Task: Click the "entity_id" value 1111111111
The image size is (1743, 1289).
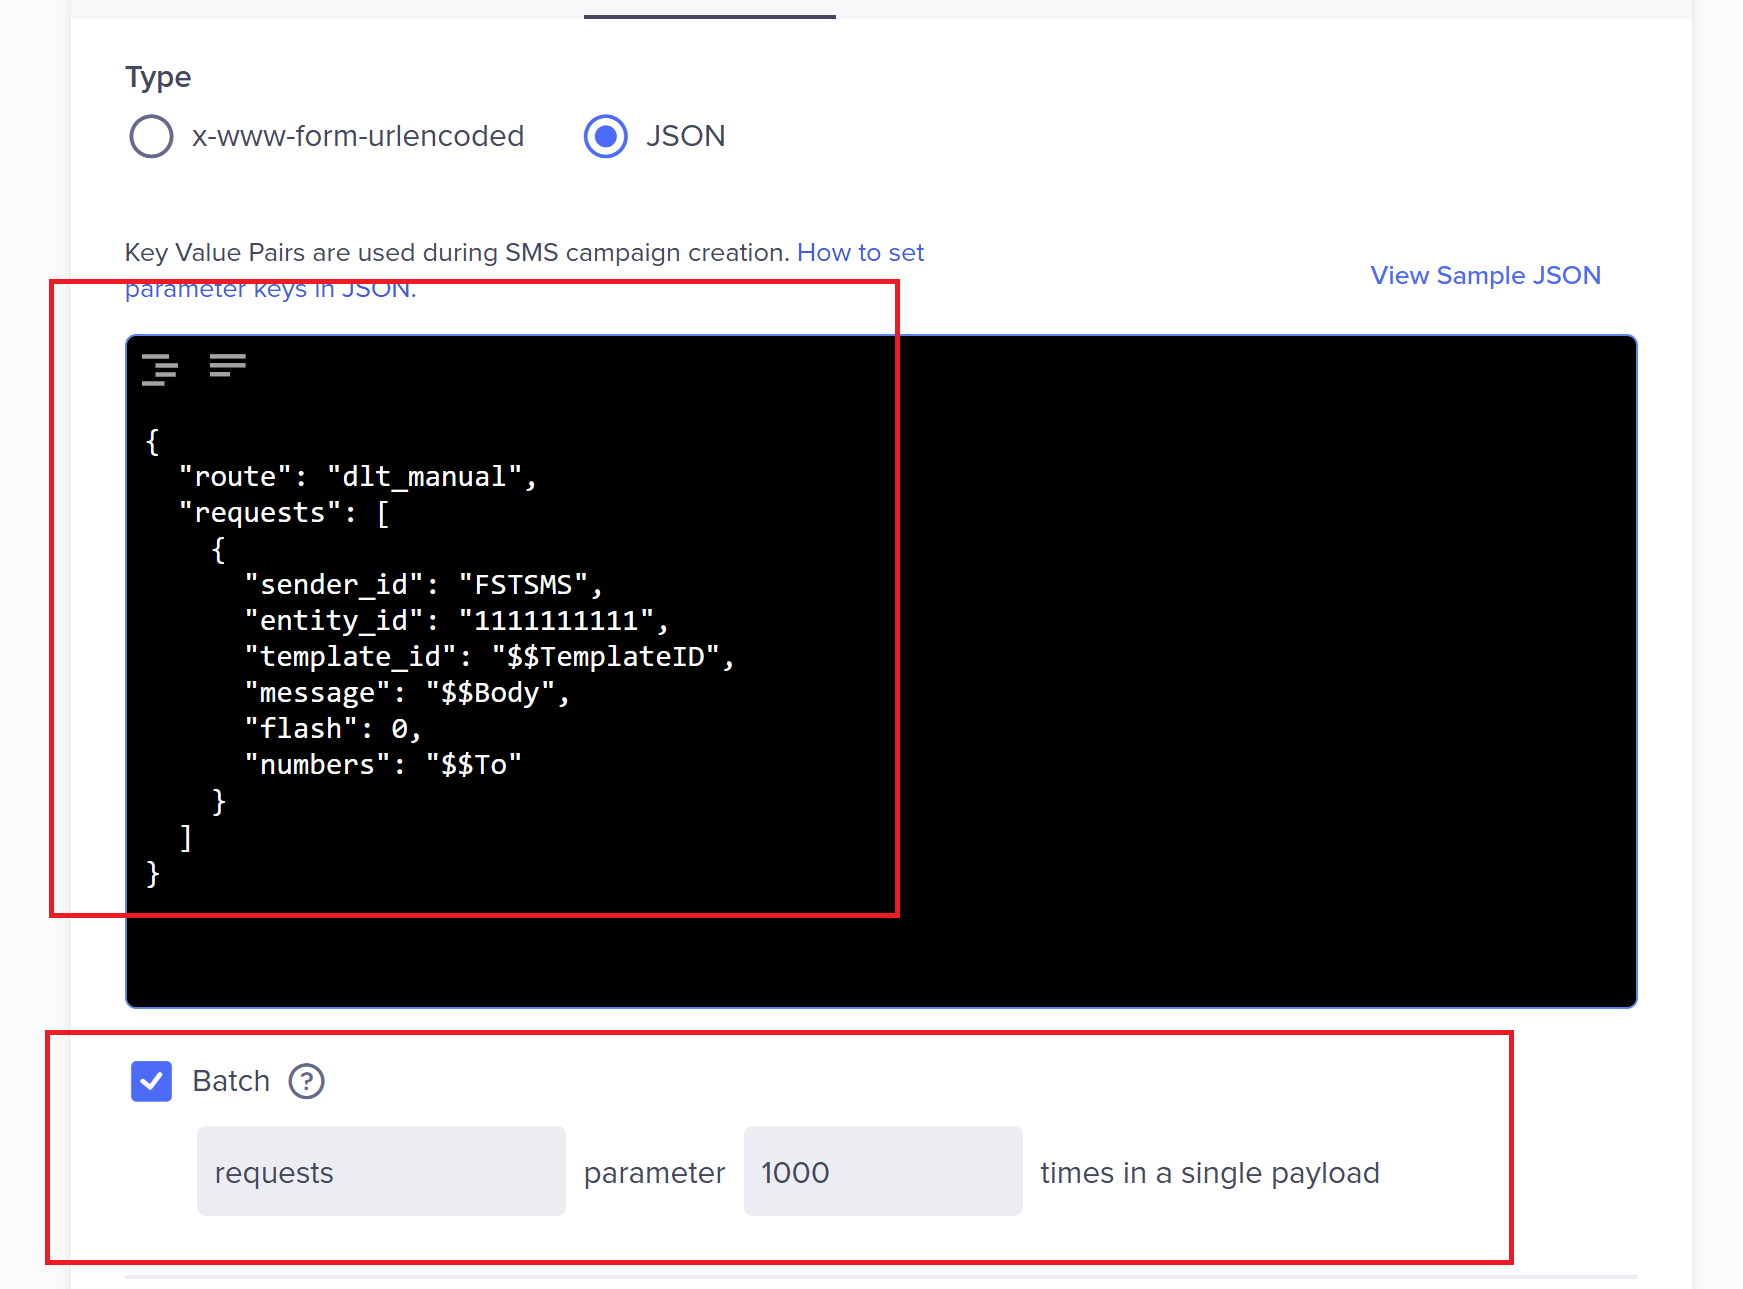Action: [x=555, y=621]
